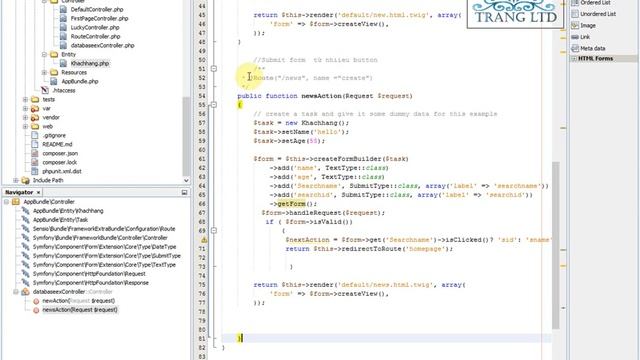Open composer.lock file
Image resolution: width=640 pixels, height=360 pixels.
coord(60,162)
